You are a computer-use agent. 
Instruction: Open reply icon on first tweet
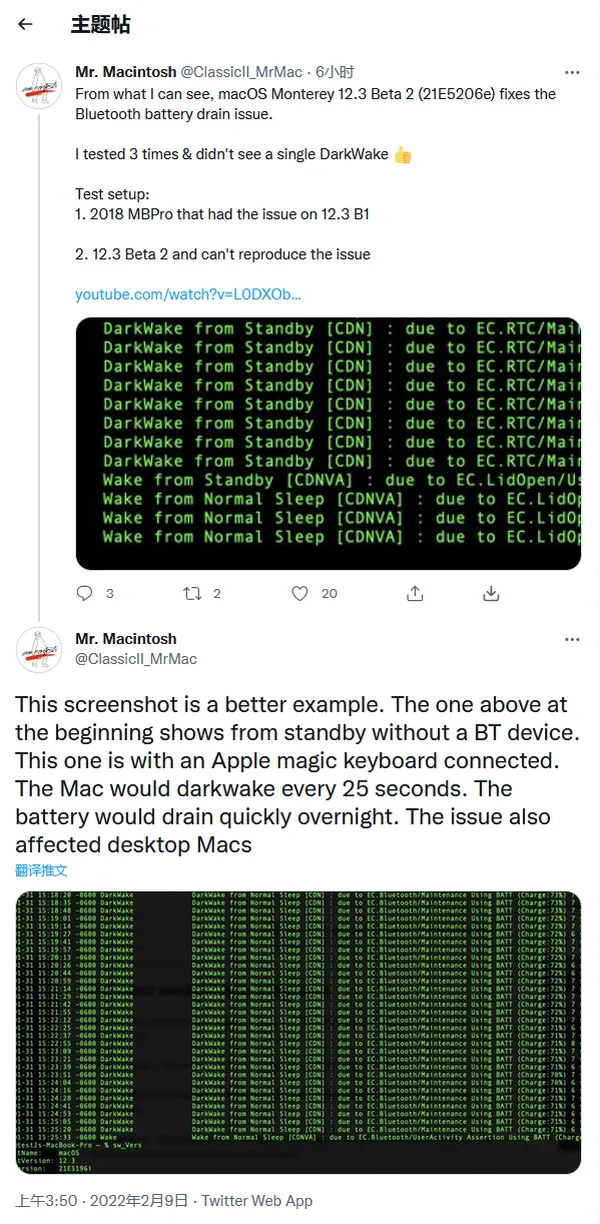point(85,593)
